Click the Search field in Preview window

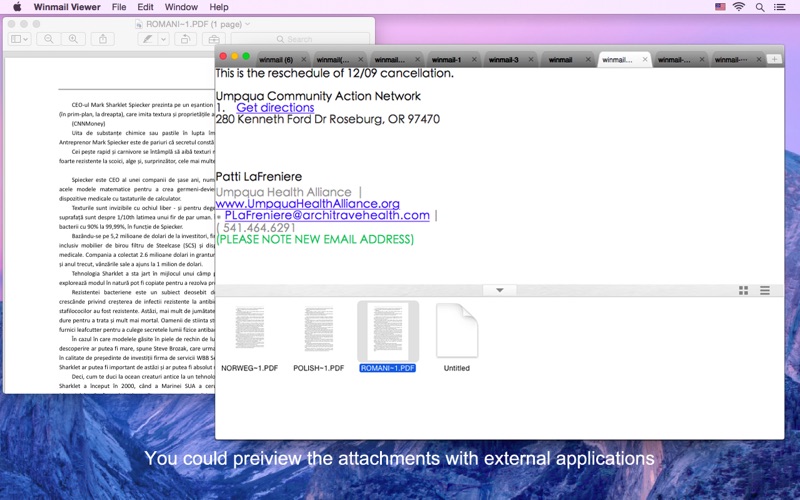tap(300, 39)
